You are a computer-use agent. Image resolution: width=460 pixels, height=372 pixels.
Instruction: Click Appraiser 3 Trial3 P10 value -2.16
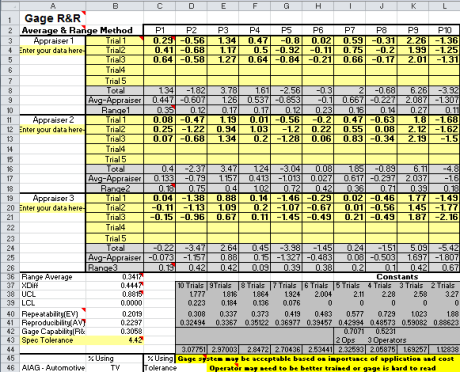pyautogui.click(x=444, y=217)
